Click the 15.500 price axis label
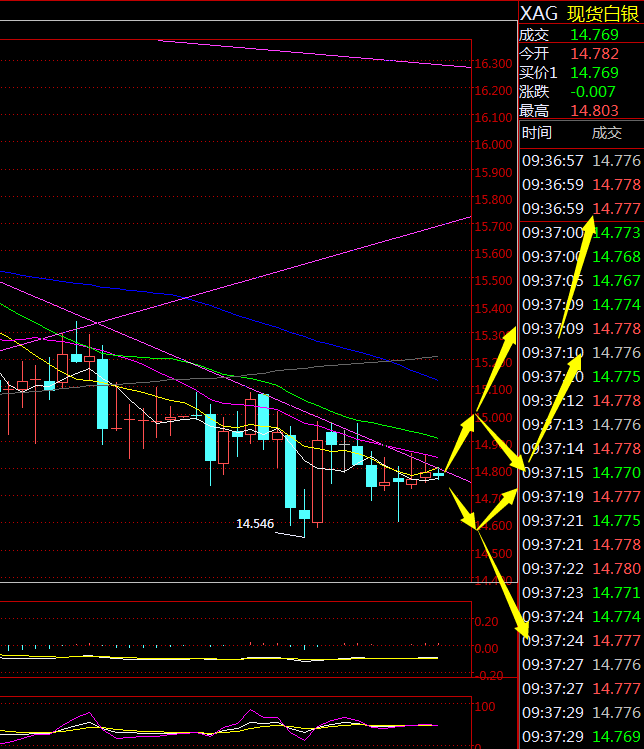The image size is (644, 749). coord(493,281)
